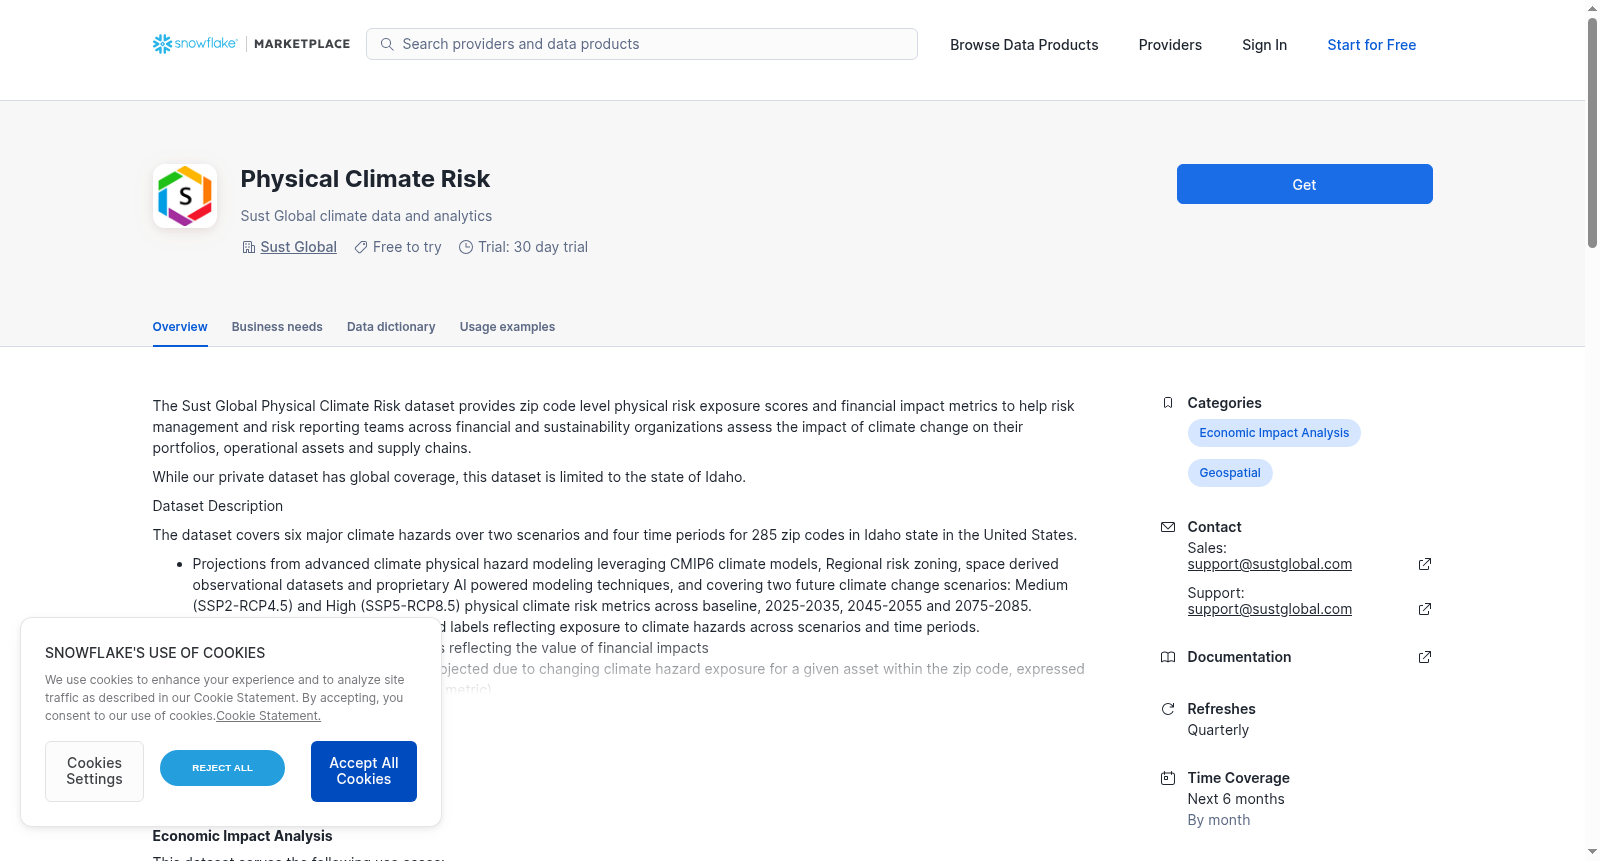This screenshot has height=861, width=1600.
Task: Click the Contact envelope icon
Action: pyautogui.click(x=1168, y=527)
